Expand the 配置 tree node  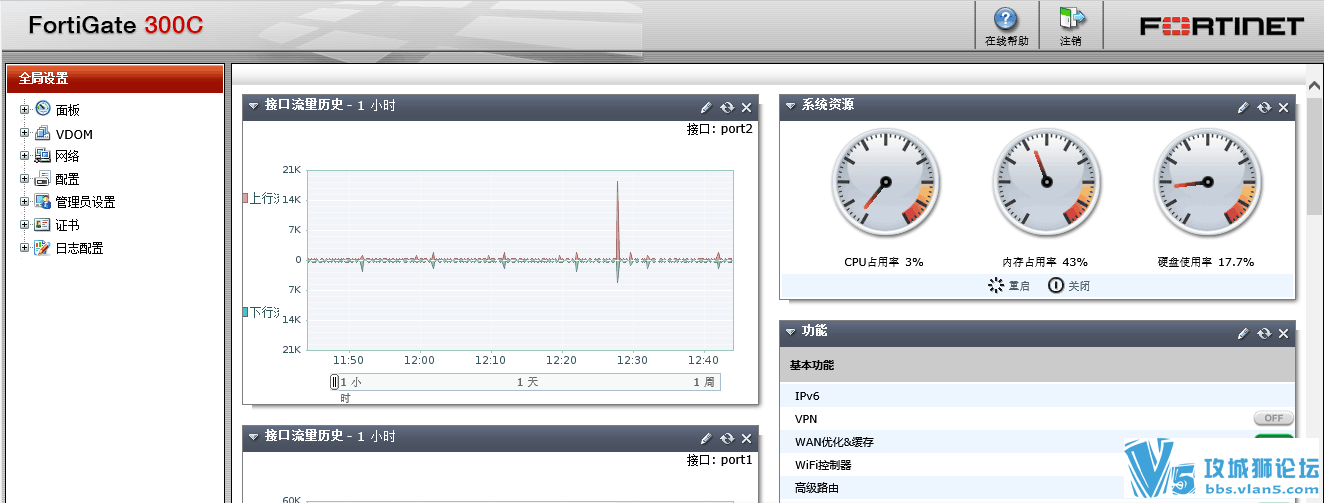tap(25, 179)
